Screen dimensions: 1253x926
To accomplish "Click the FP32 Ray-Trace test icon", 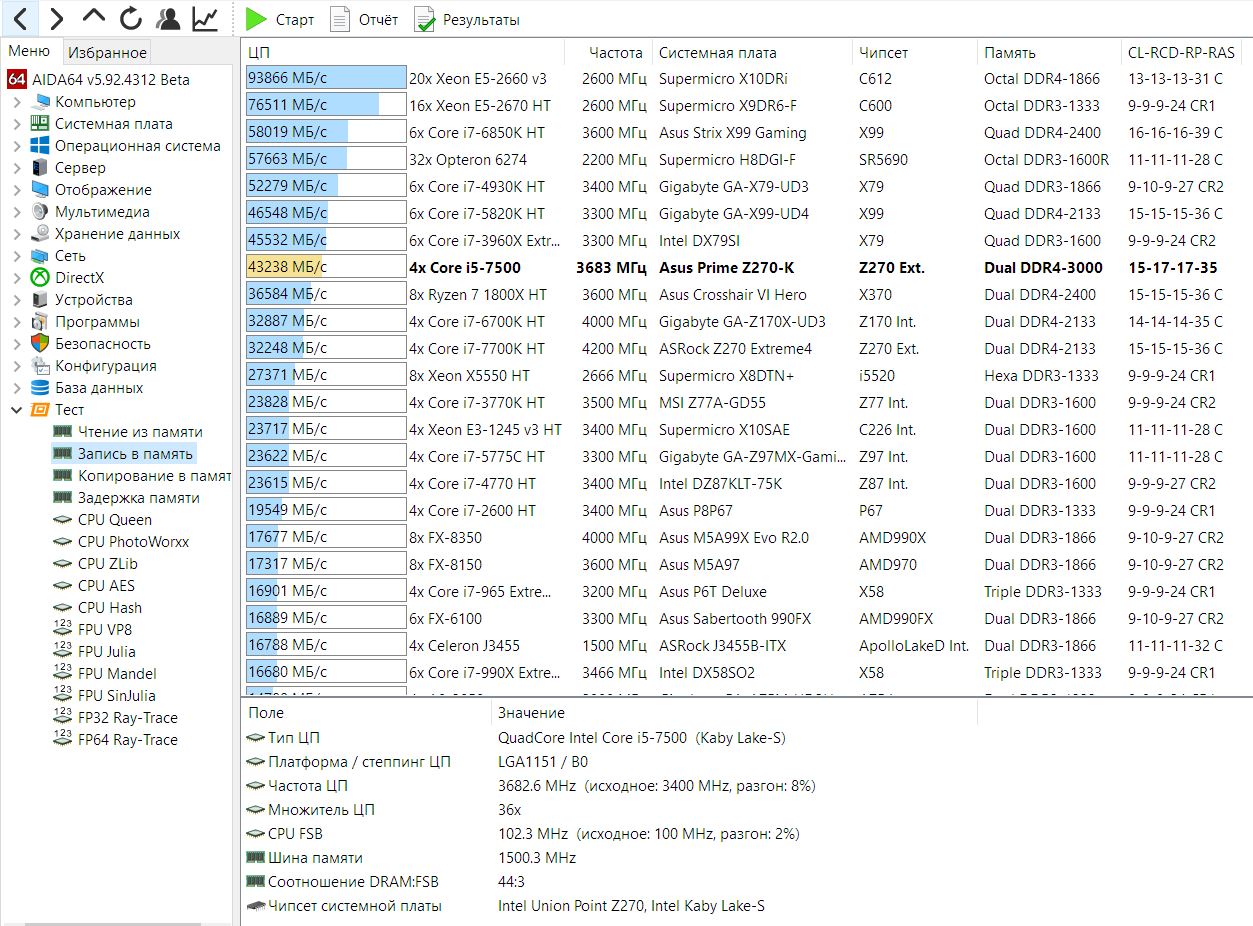I will [x=62, y=718].
